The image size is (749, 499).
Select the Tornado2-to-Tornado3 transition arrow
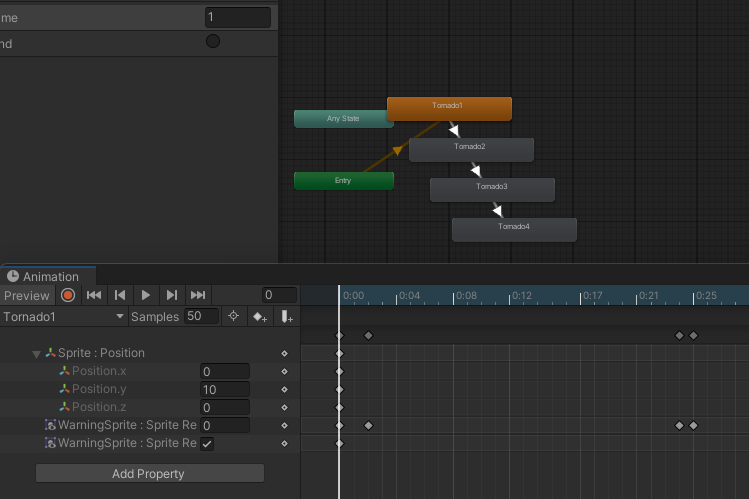click(475, 170)
